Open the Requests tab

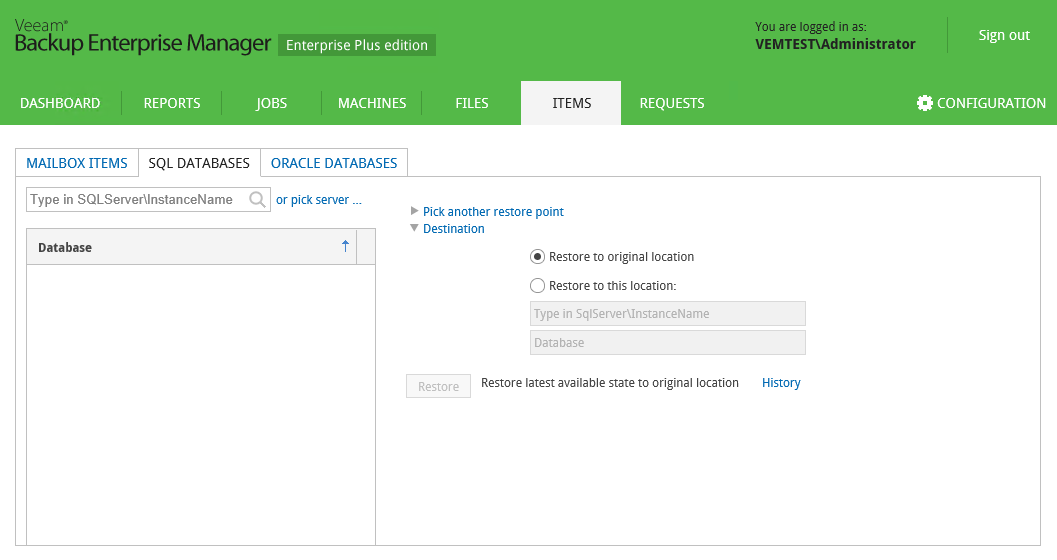point(672,103)
